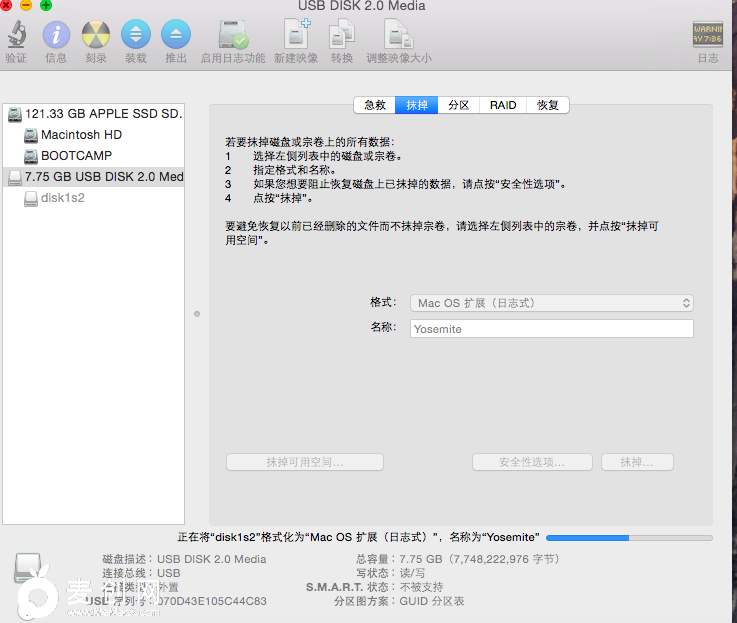Click the Convert (转换) toolbar icon
Viewport: 737px width, 623px height.
coord(342,33)
